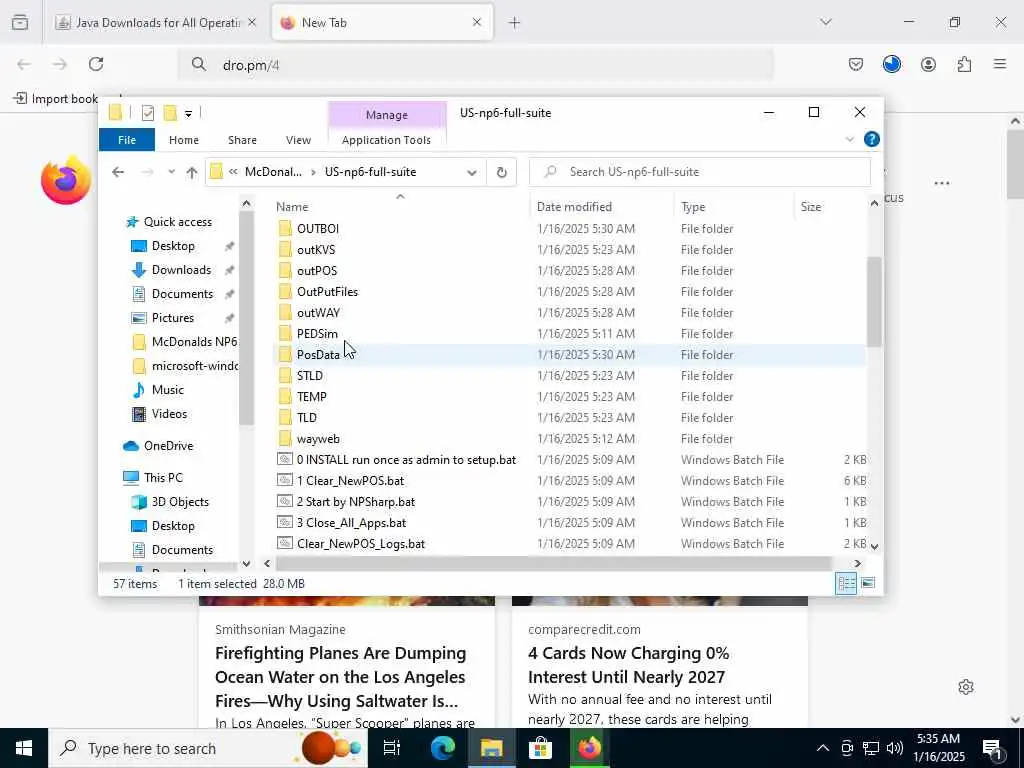
Task: Open the 4 Cards Now Charging article
Action: 628,665
